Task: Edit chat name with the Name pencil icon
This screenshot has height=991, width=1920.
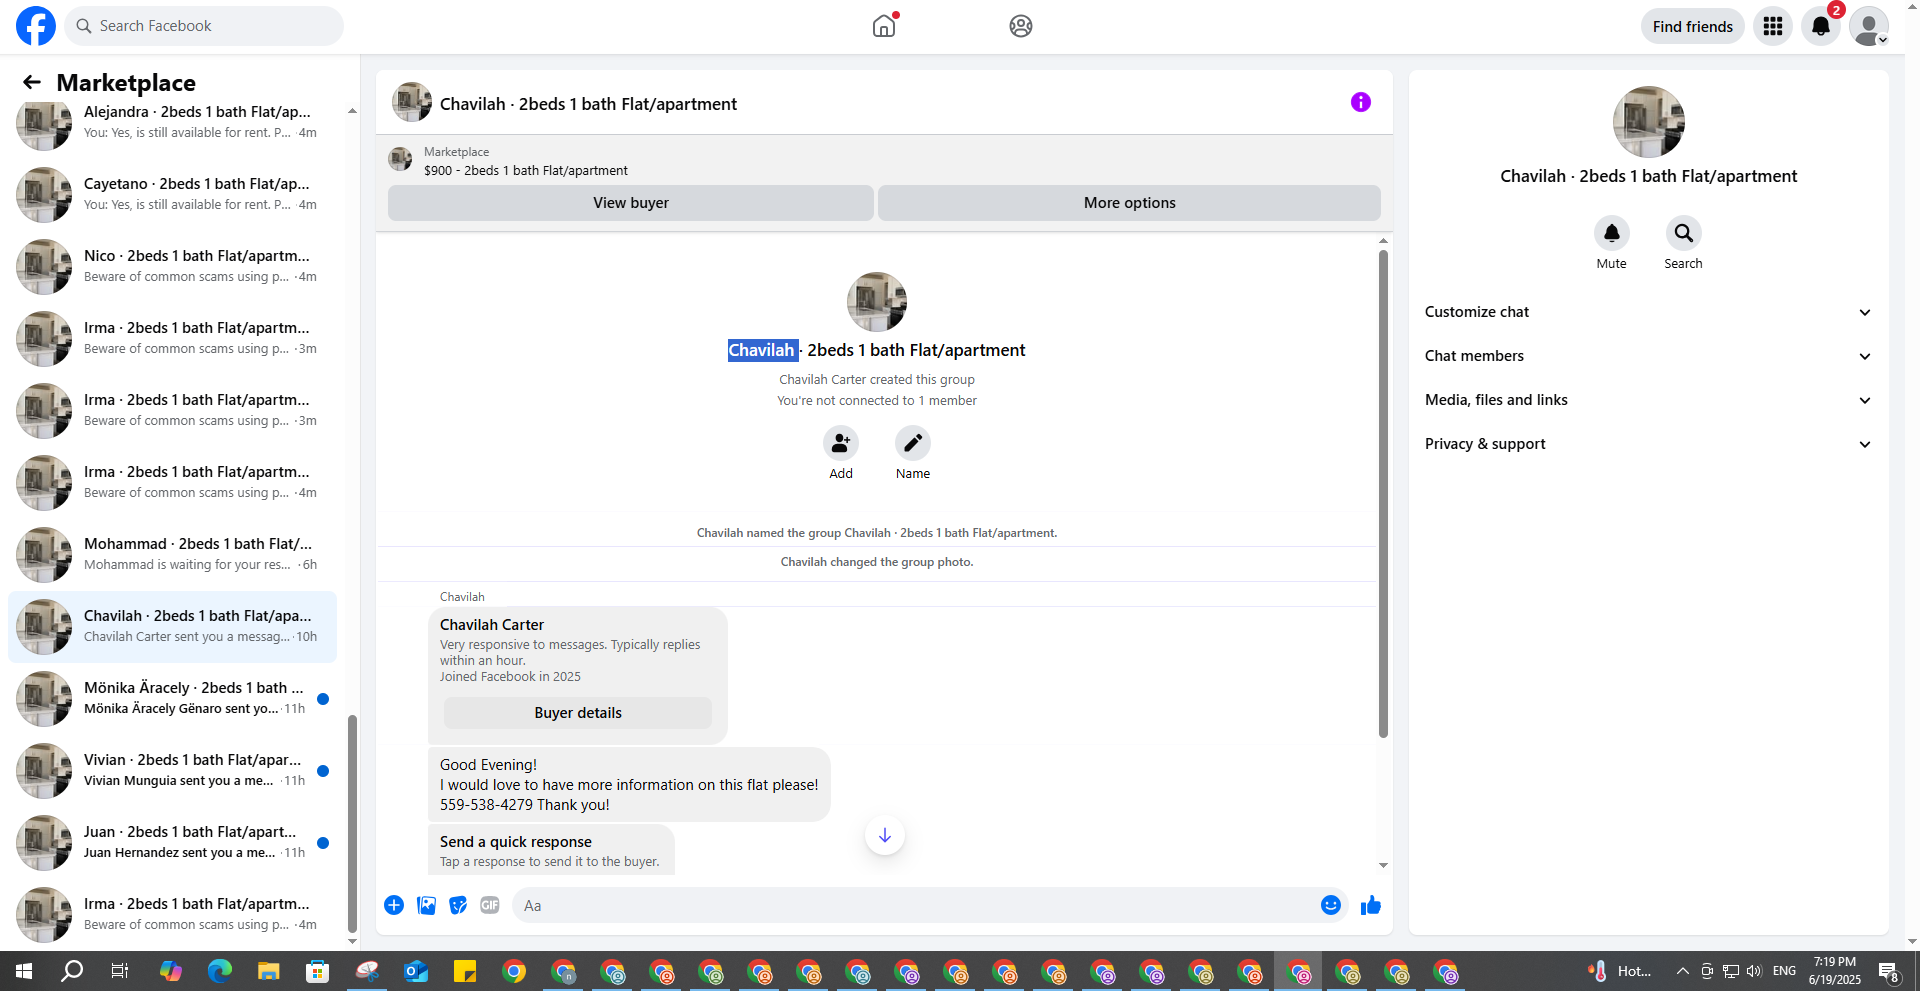Action: [x=913, y=443]
